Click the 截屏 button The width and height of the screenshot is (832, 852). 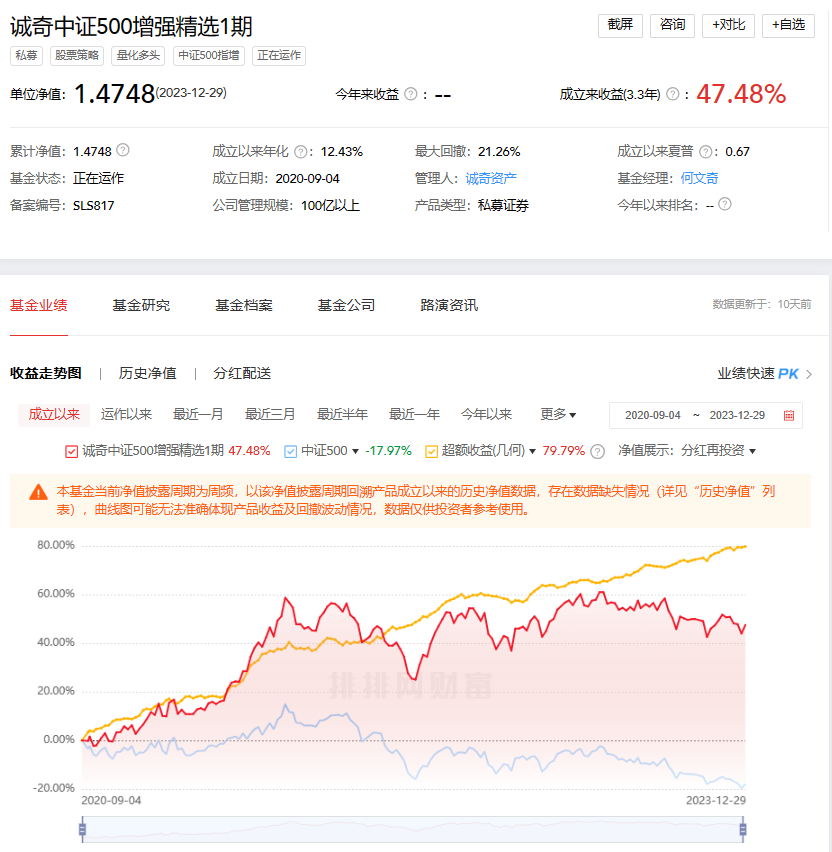[620, 25]
